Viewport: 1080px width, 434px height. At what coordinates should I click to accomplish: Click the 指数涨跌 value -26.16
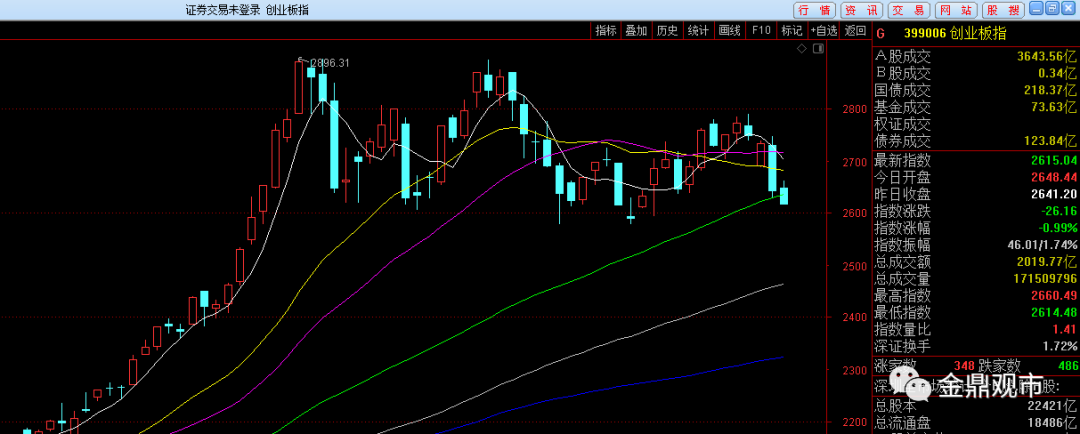click(x=1058, y=211)
